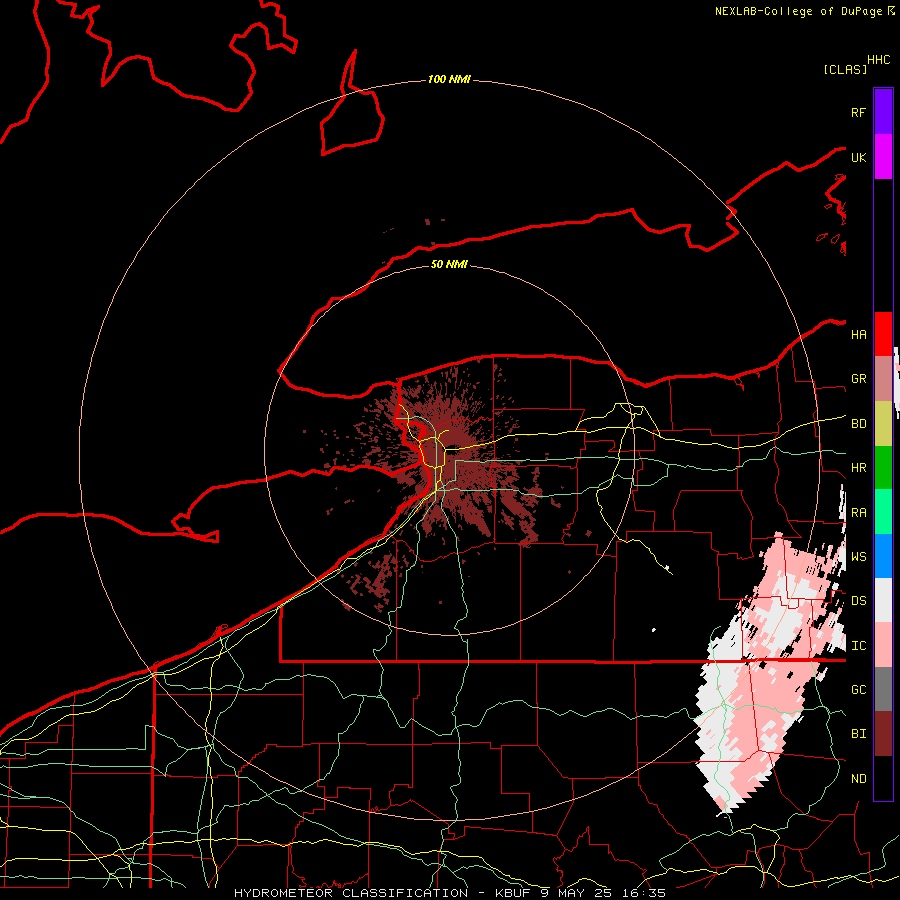Click the "BD" legend label
The width and height of the screenshot is (900, 900).
(858, 424)
